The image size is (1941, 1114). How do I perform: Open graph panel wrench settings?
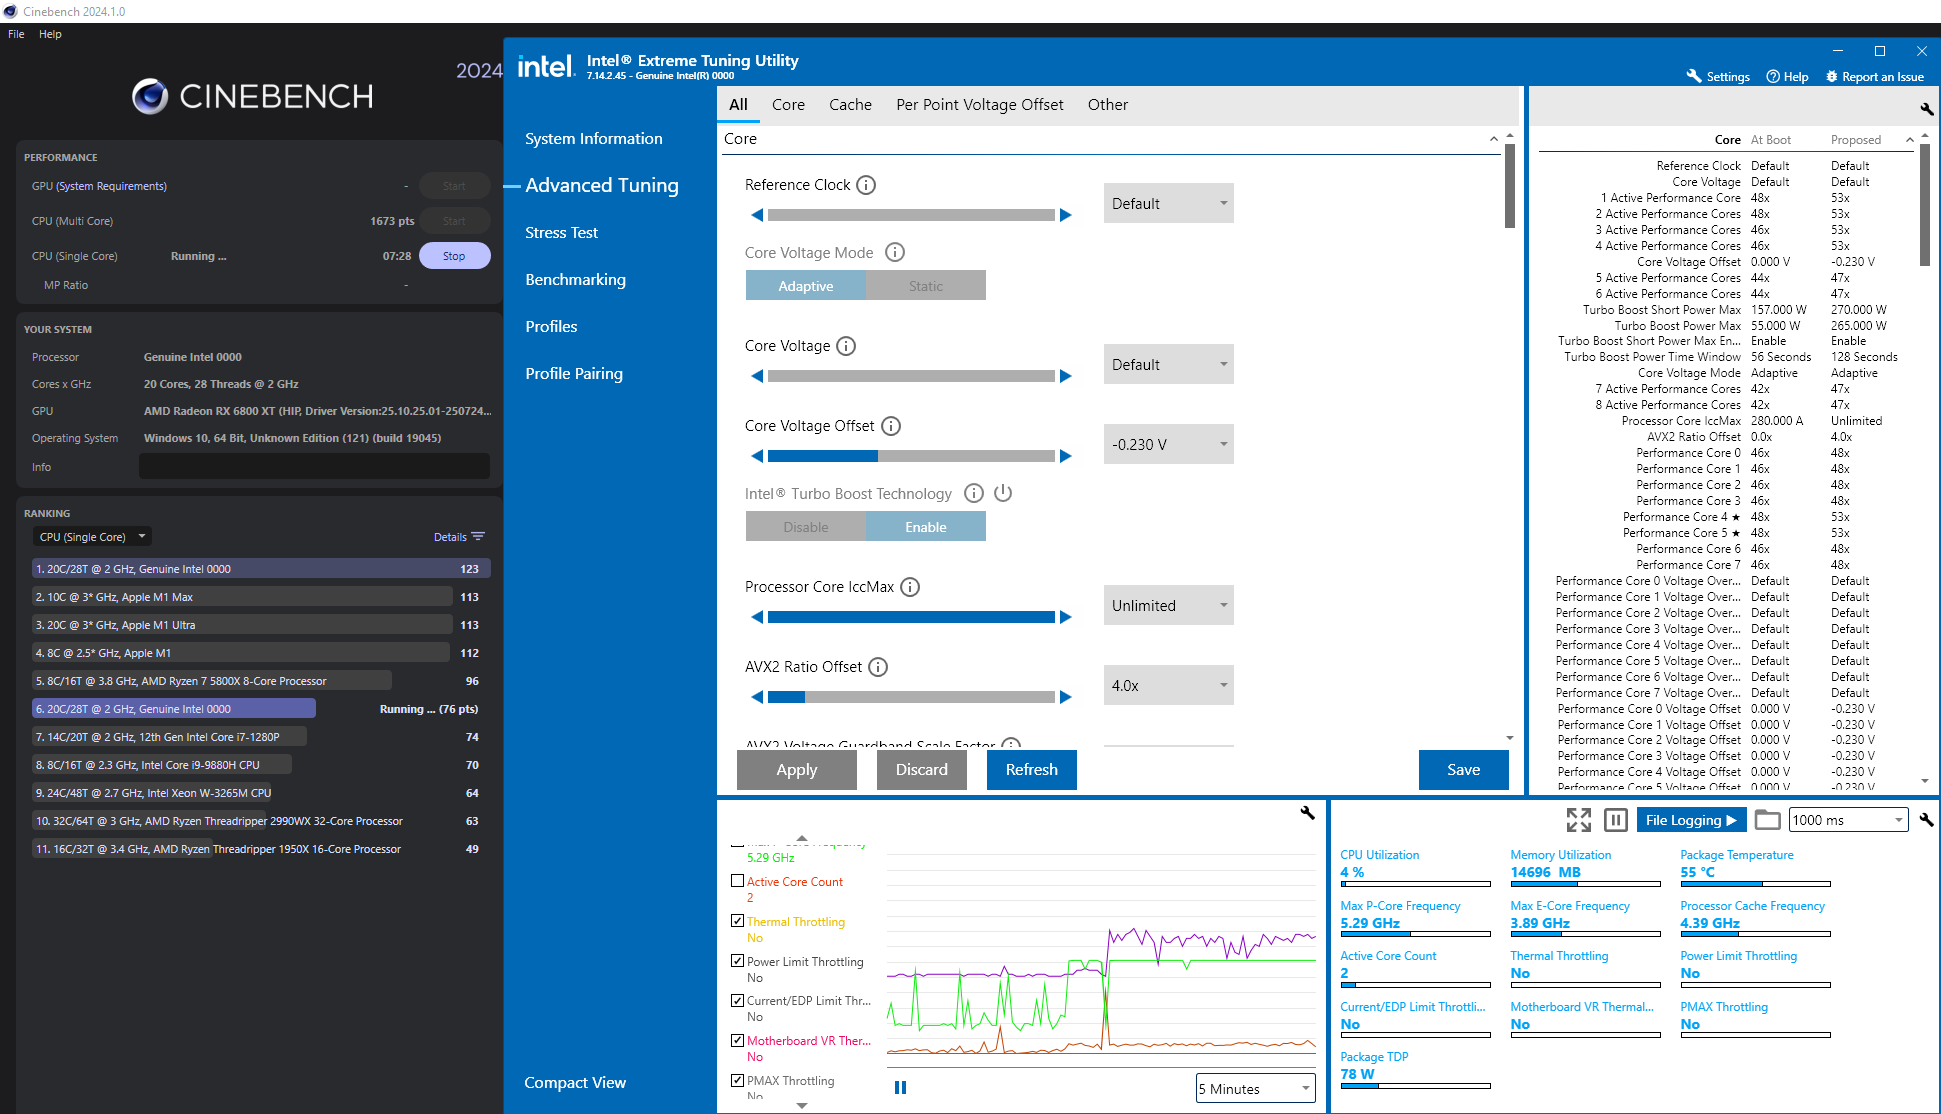tap(1307, 813)
